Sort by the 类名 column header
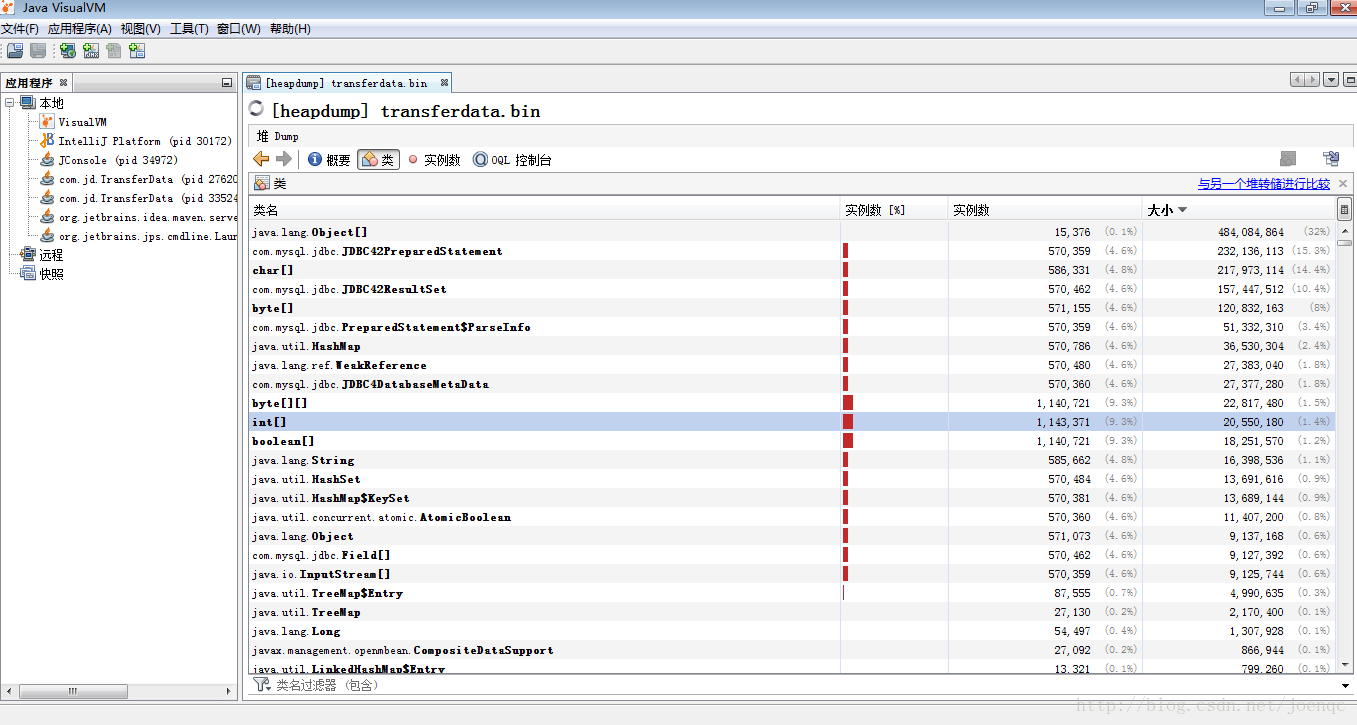The image size is (1357, 725). (x=544, y=210)
